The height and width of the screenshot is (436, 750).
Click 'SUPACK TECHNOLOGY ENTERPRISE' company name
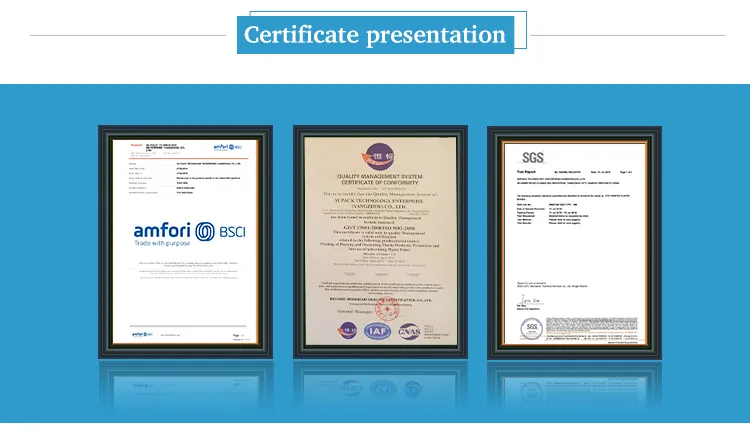pos(379,201)
